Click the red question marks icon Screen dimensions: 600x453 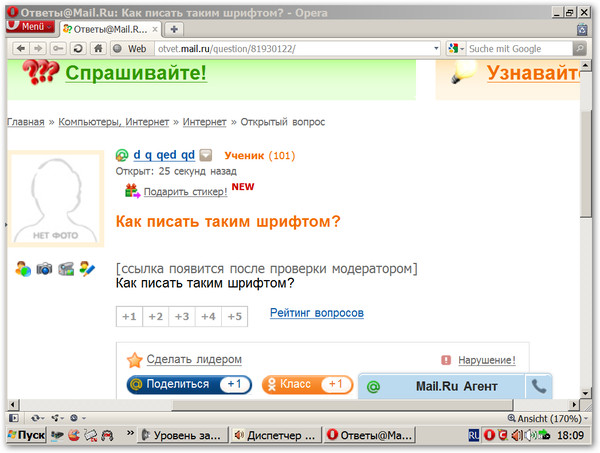tap(41, 72)
